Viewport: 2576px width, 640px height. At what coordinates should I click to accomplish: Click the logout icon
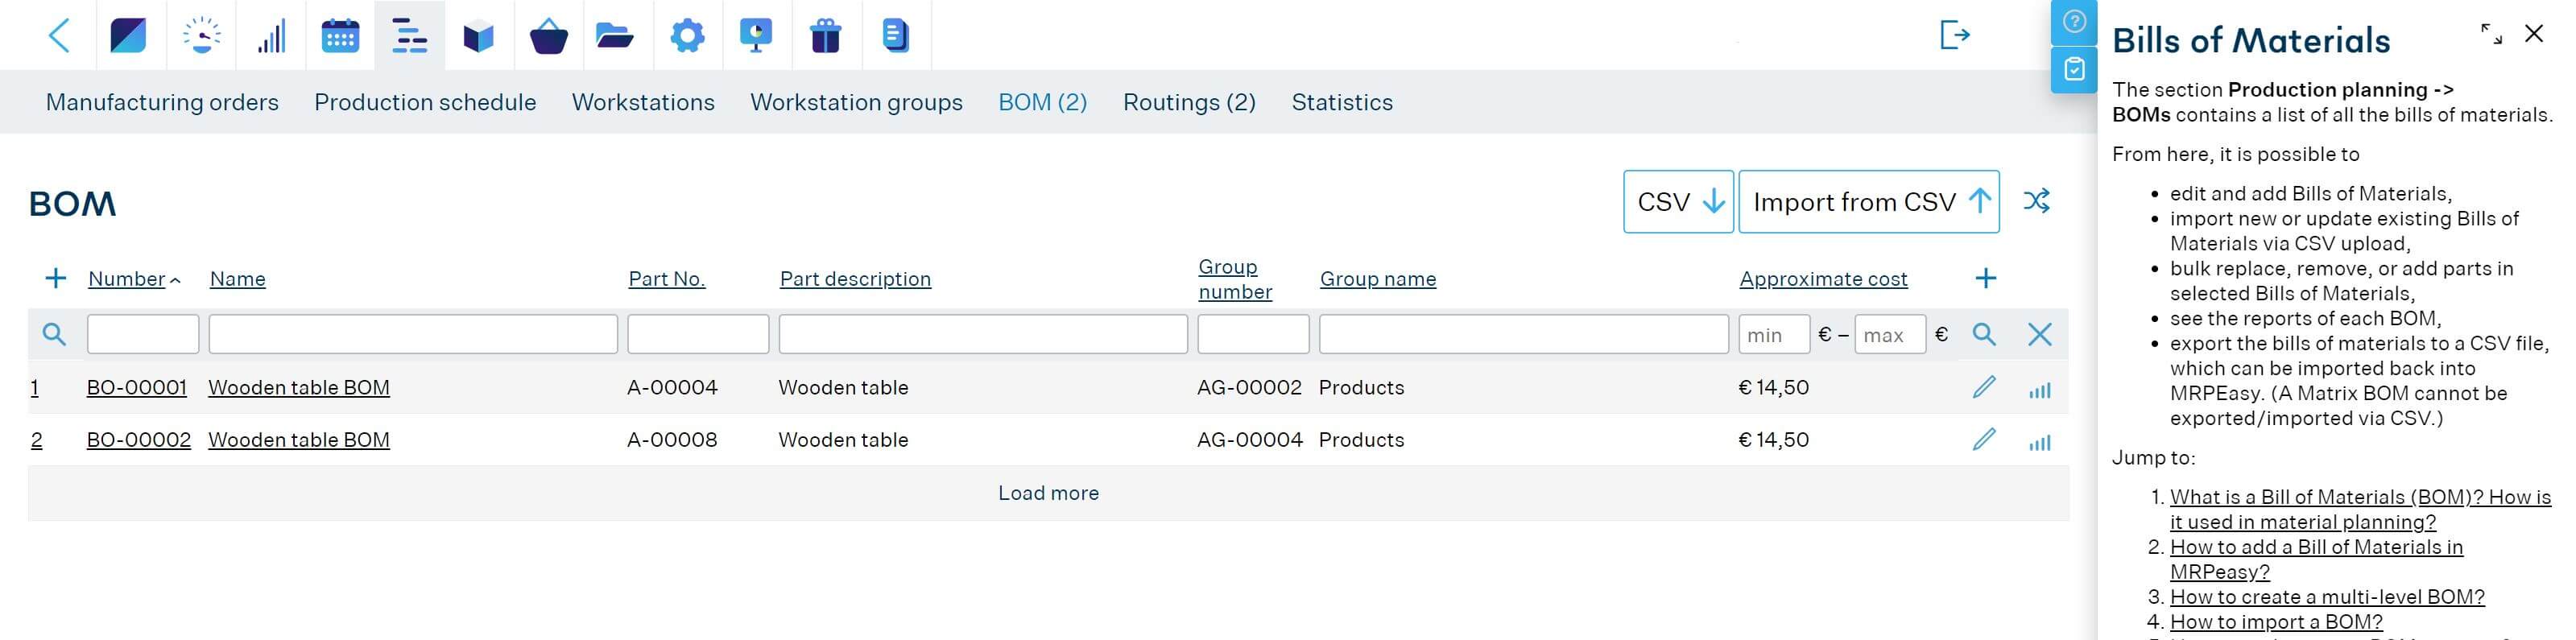[x=1955, y=35]
